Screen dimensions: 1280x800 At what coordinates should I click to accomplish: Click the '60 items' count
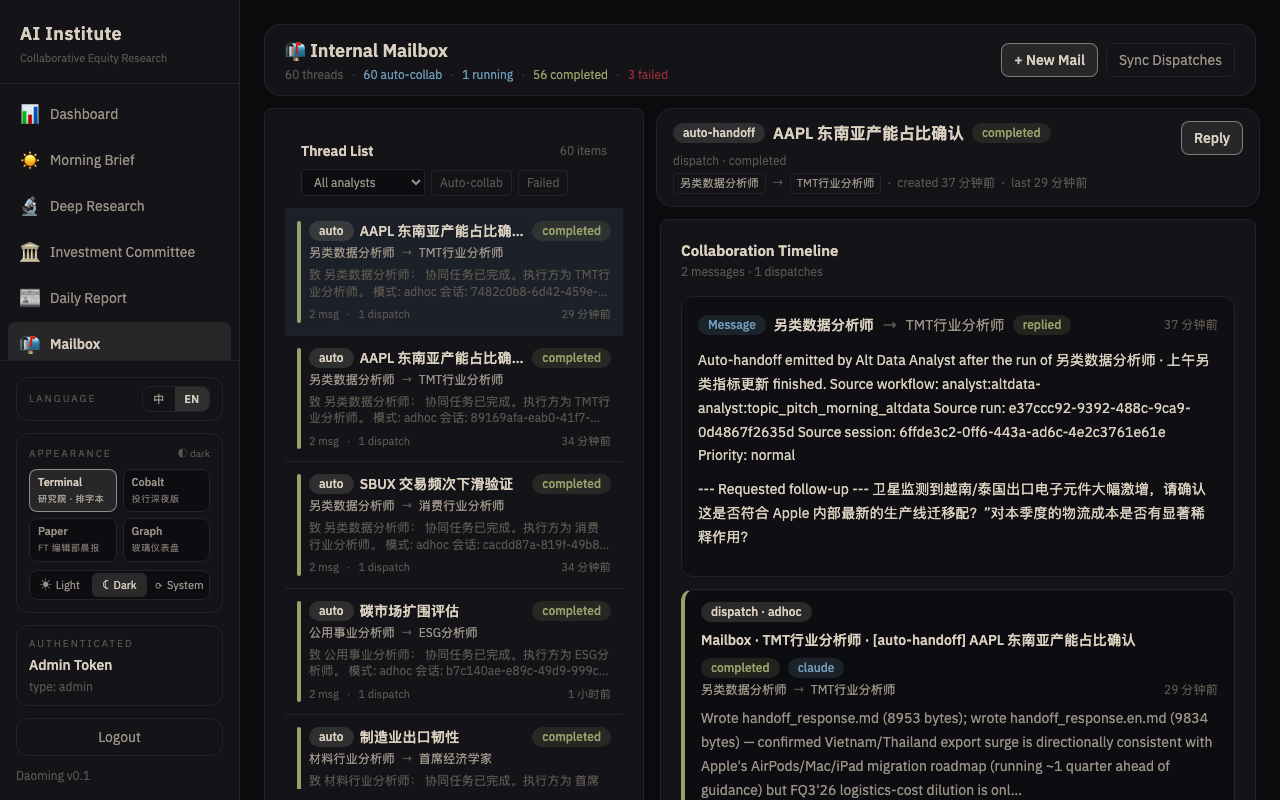click(x=583, y=151)
